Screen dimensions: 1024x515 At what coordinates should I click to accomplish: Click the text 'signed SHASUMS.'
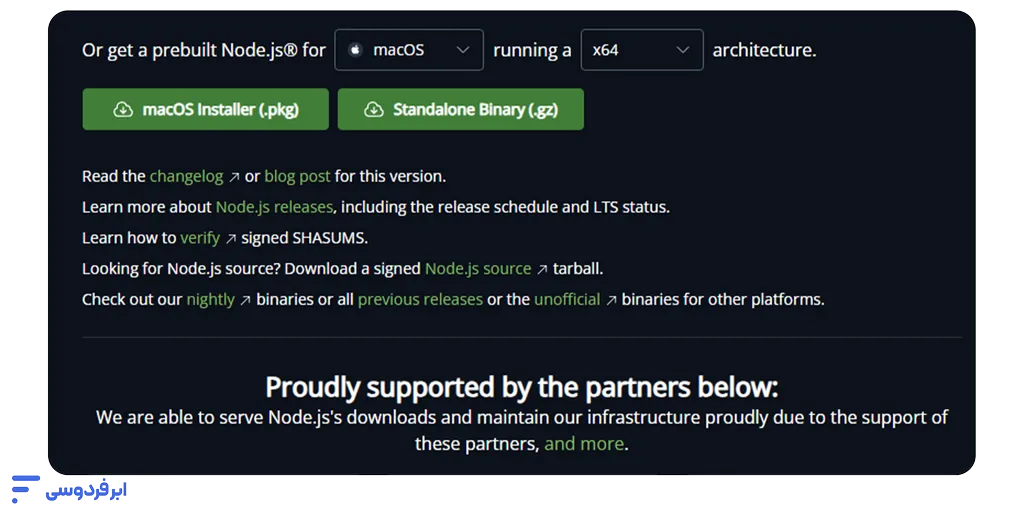(304, 238)
